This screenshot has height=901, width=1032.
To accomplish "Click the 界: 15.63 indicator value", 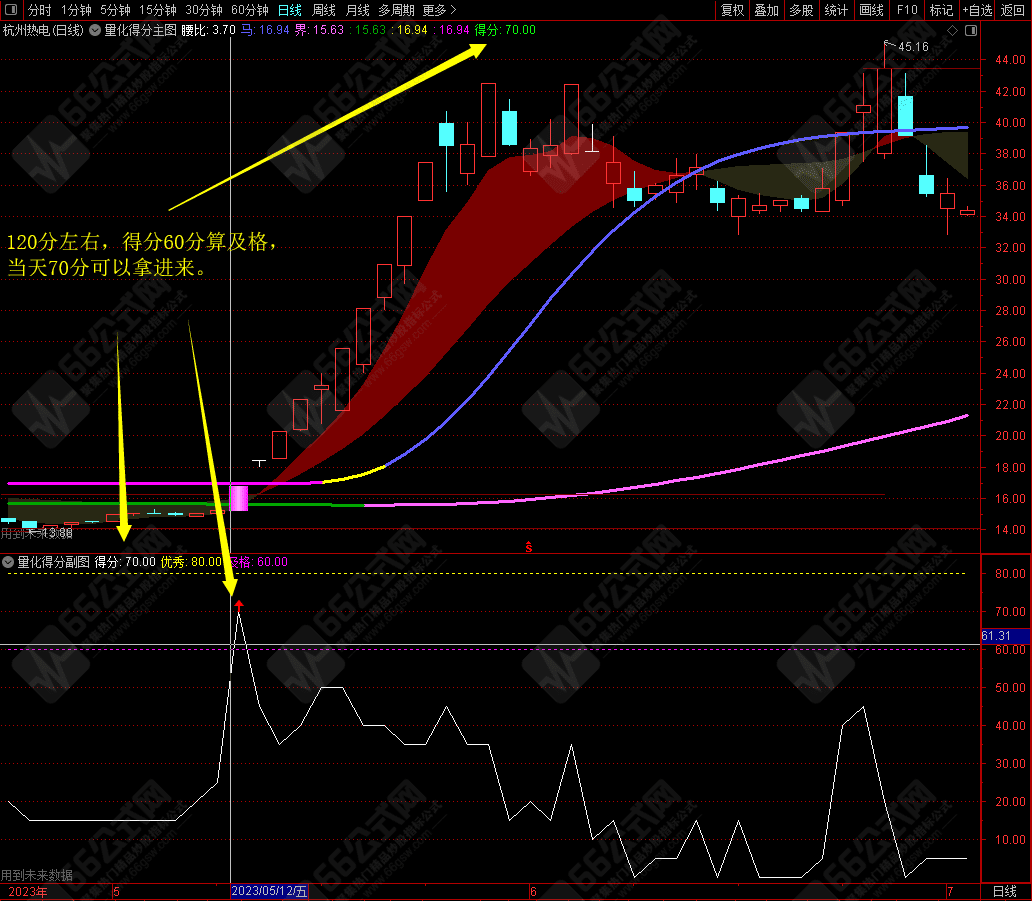I will point(319,30).
